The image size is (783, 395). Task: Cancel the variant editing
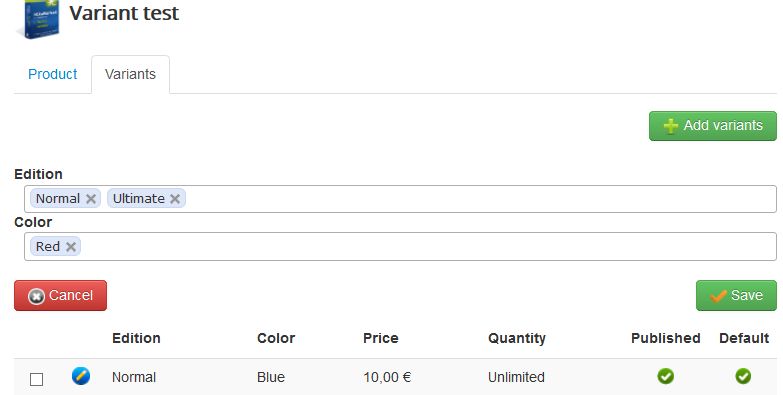tap(60, 296)
